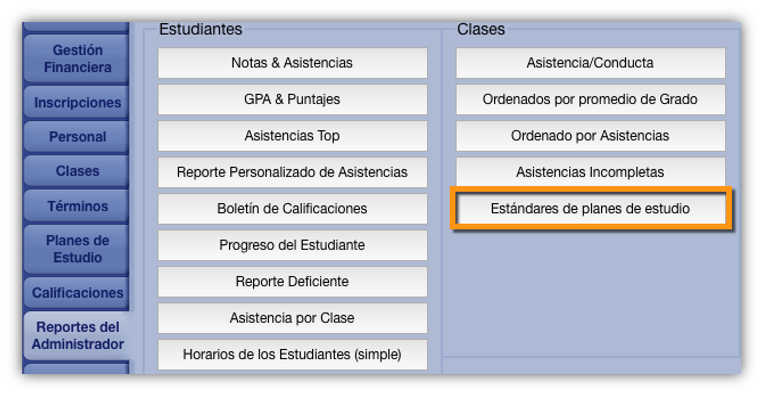781x404 pixels.
Task: Run the Asistencias Top report
Action: (x=292, y=136)
